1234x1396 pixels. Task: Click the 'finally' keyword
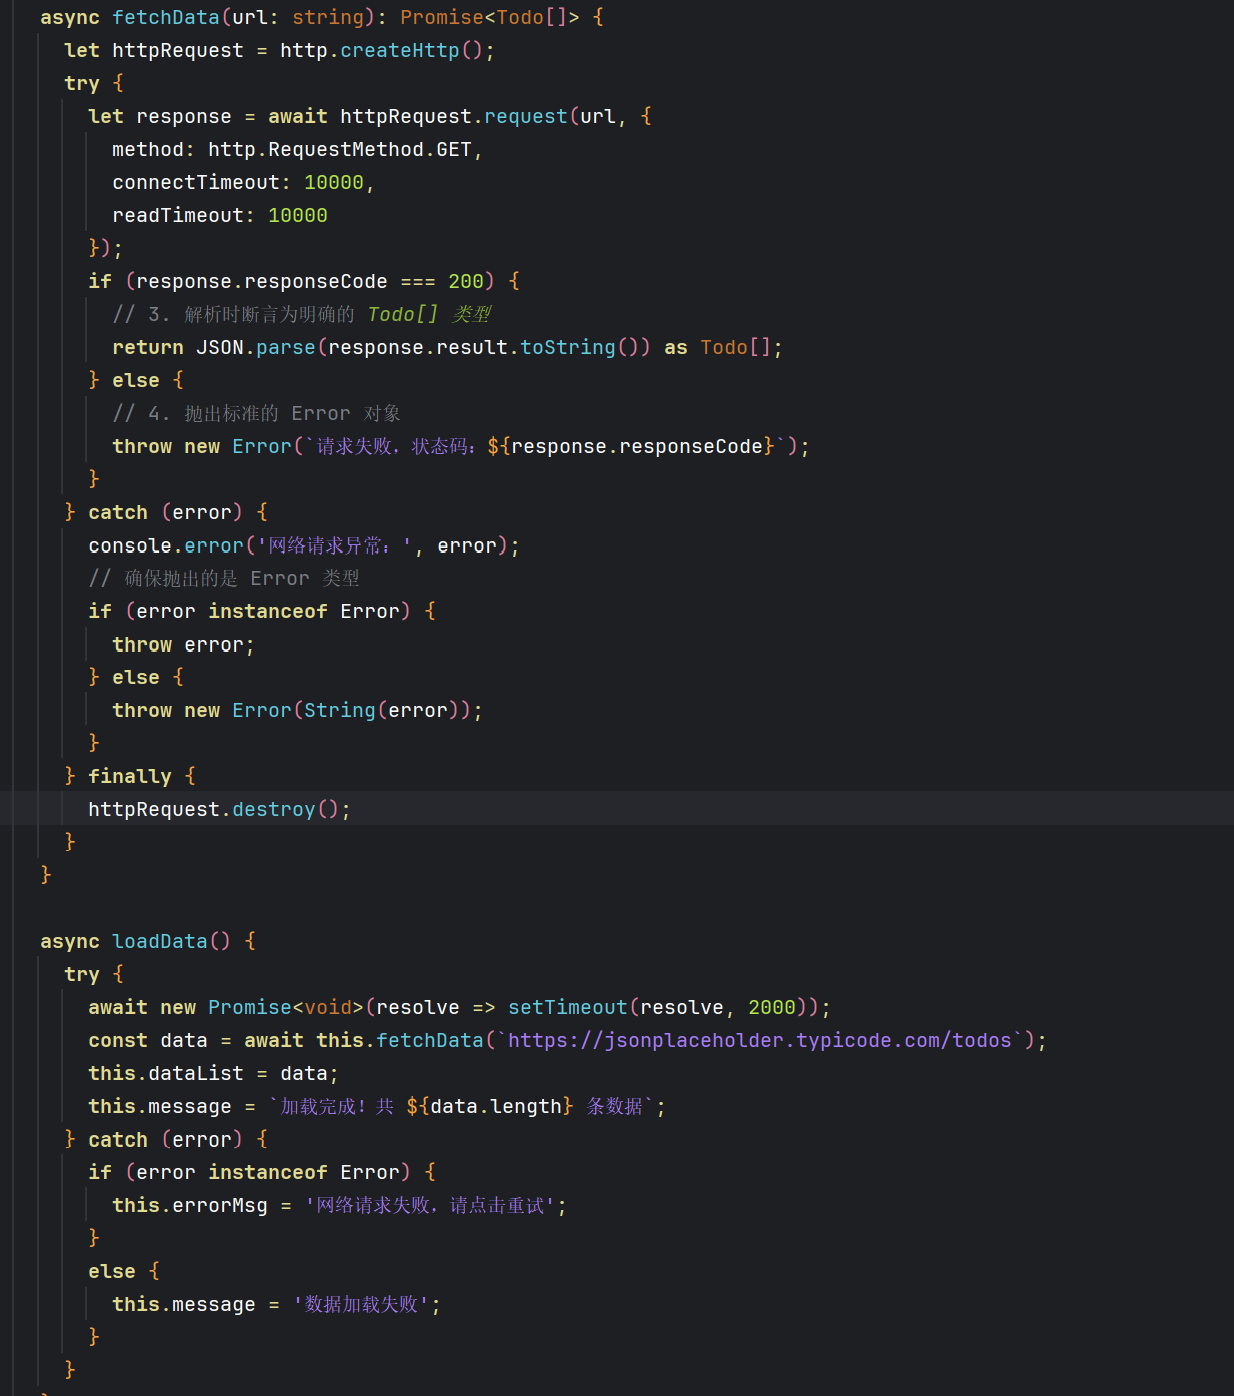130,776
